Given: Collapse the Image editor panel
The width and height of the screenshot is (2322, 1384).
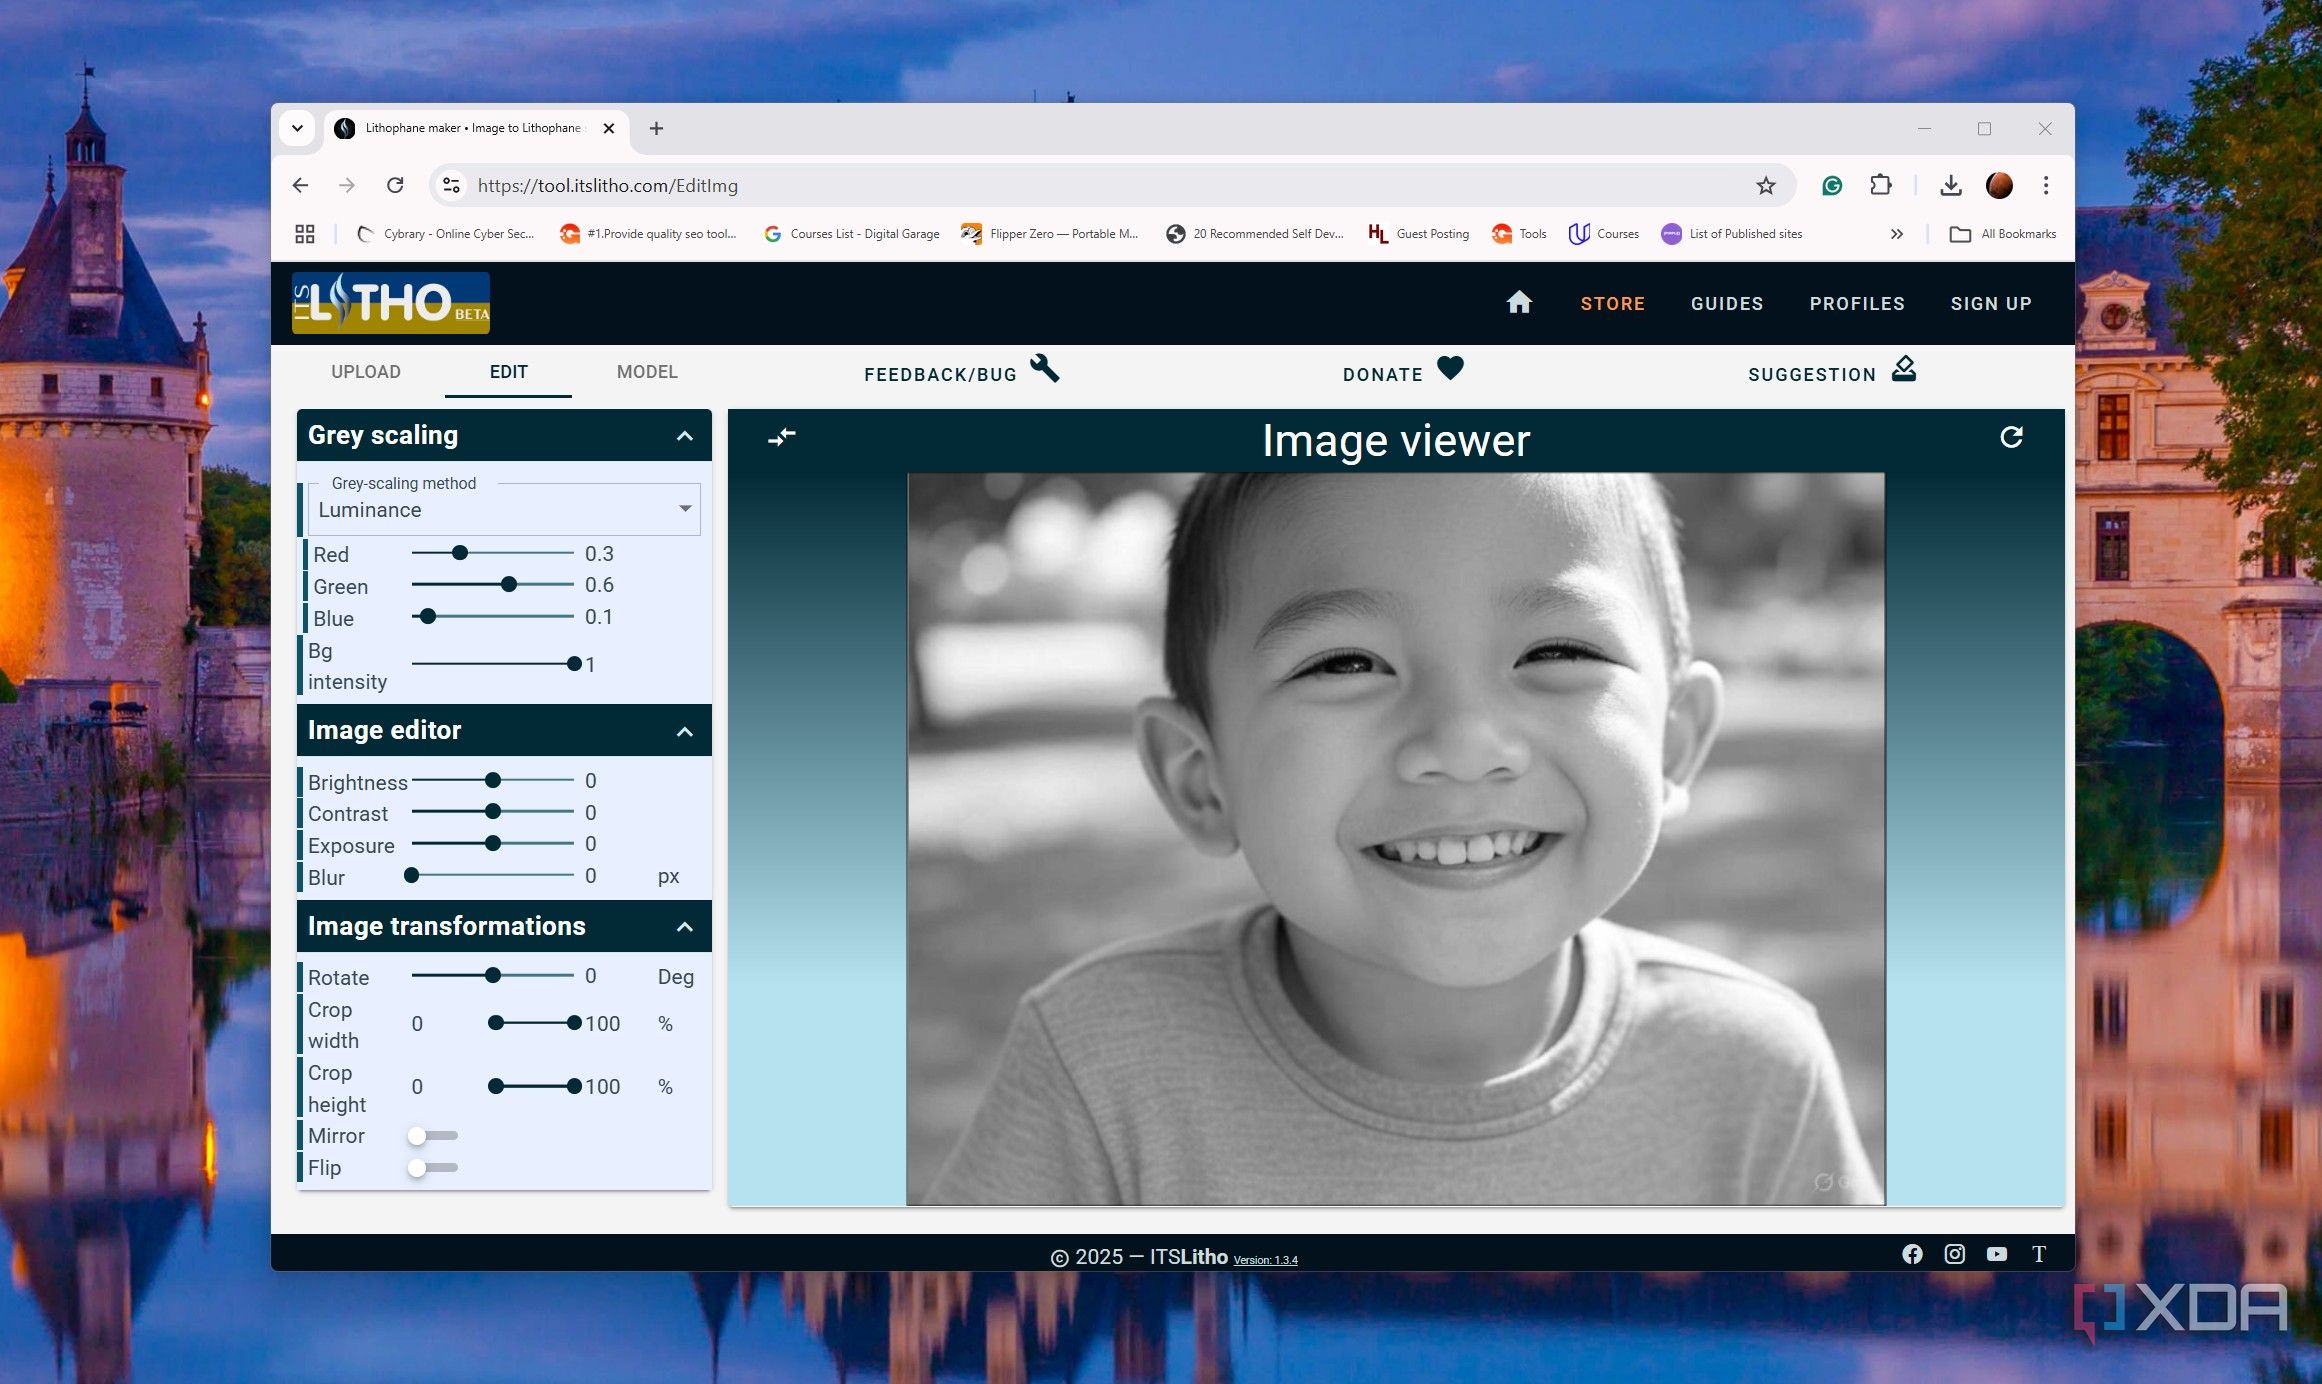Looking at the screenshot, I should click(x=685, y=732).
